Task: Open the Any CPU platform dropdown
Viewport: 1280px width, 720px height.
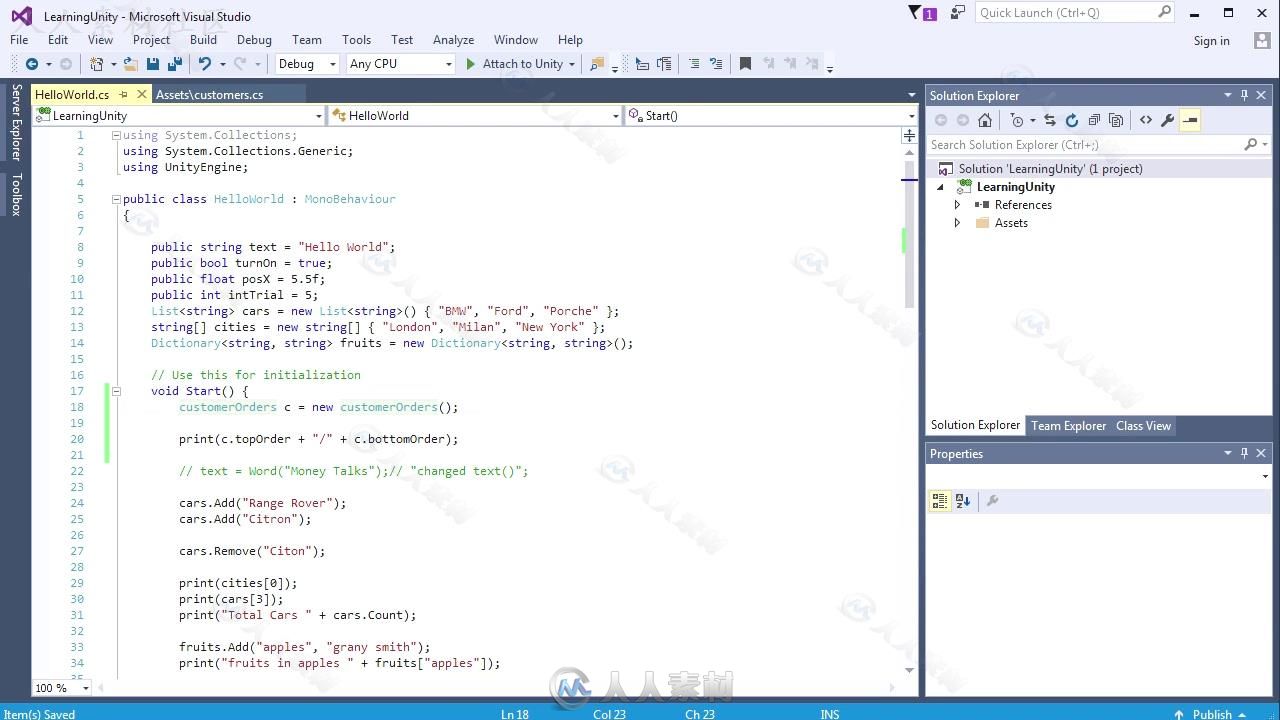Action: (x=448, y=64)
